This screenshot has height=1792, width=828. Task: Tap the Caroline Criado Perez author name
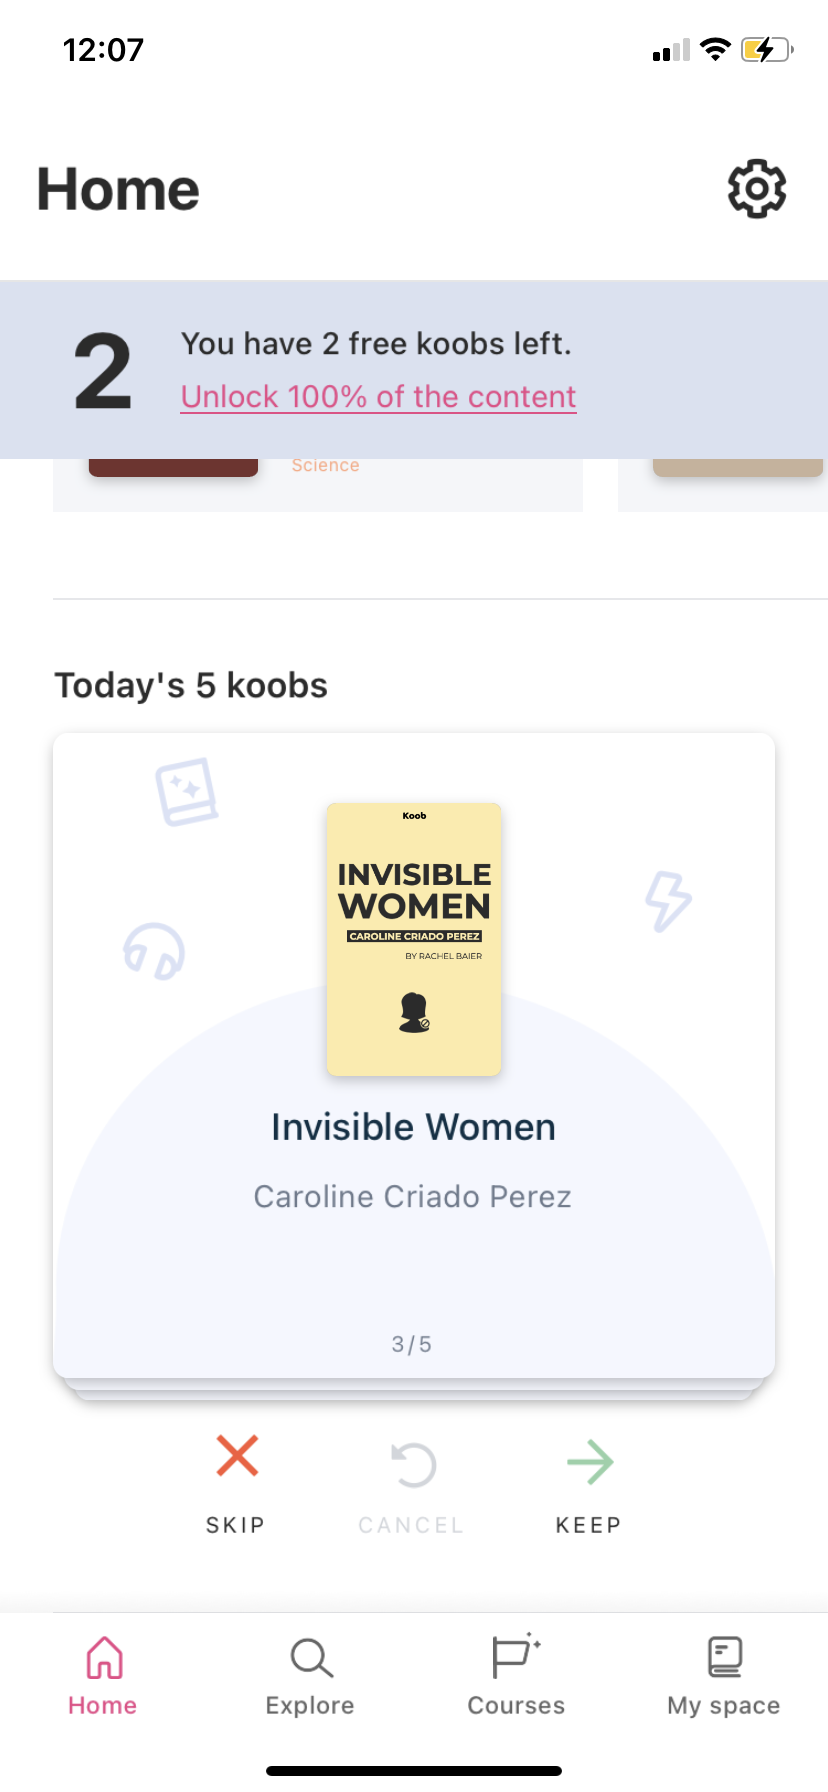[x=412, y=1196]
